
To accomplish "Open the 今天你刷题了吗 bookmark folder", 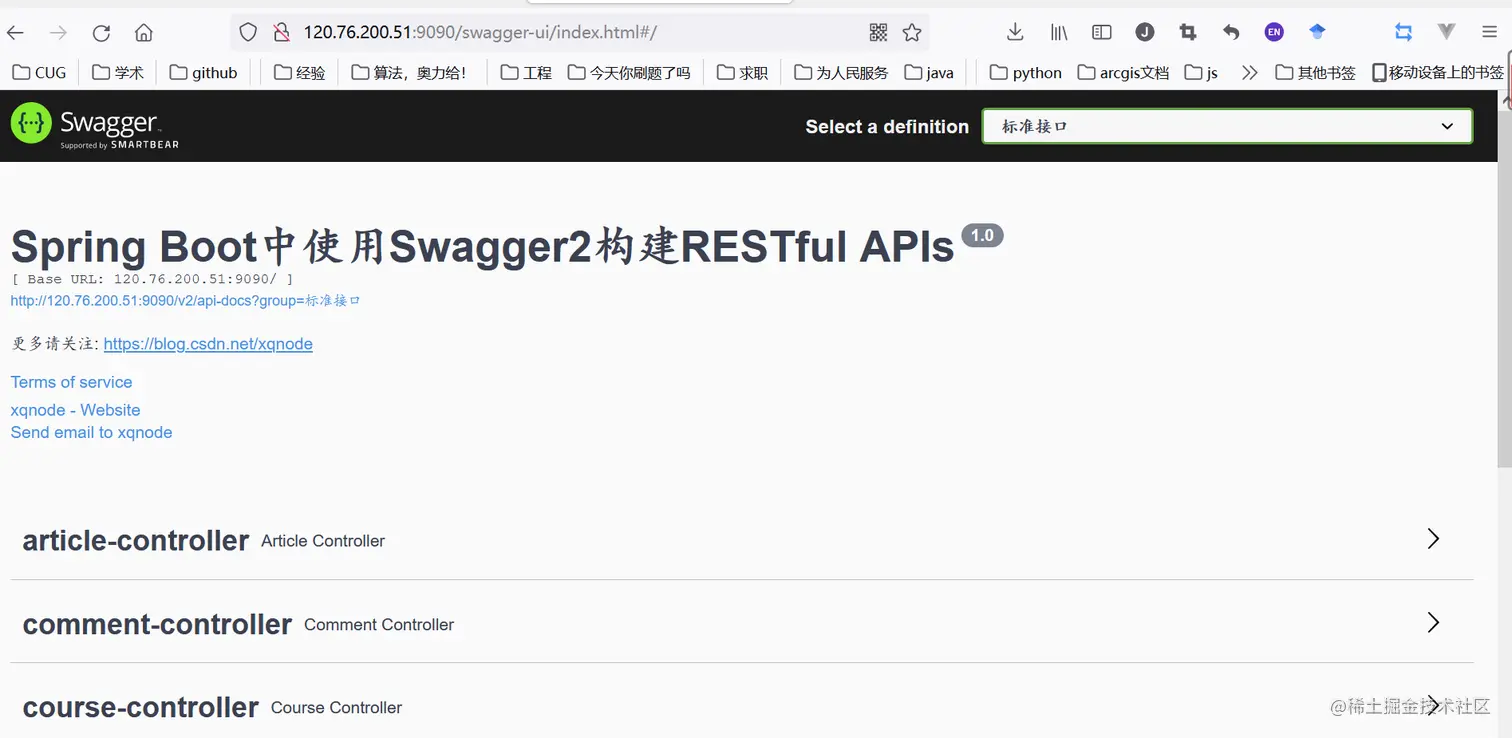I will tap(629, 72).
